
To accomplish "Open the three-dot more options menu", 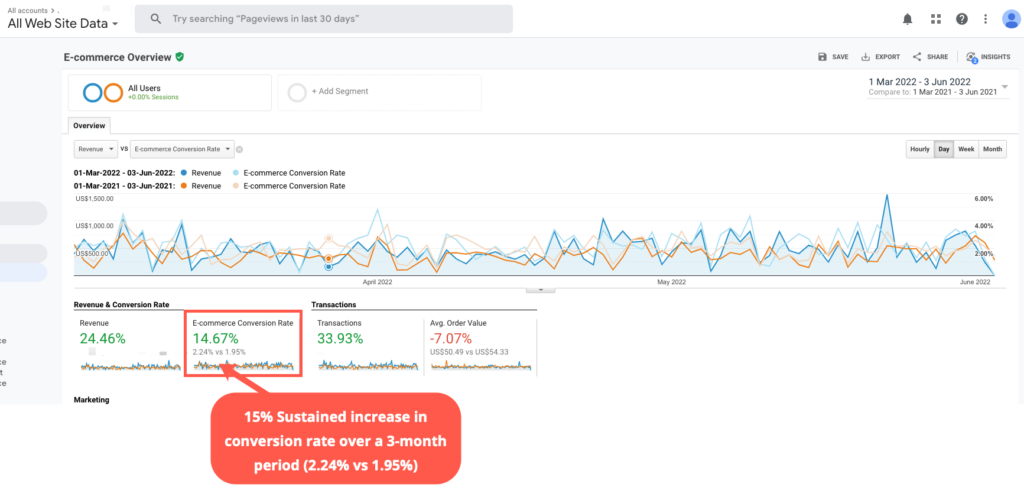I will click(x=986, y=19).
